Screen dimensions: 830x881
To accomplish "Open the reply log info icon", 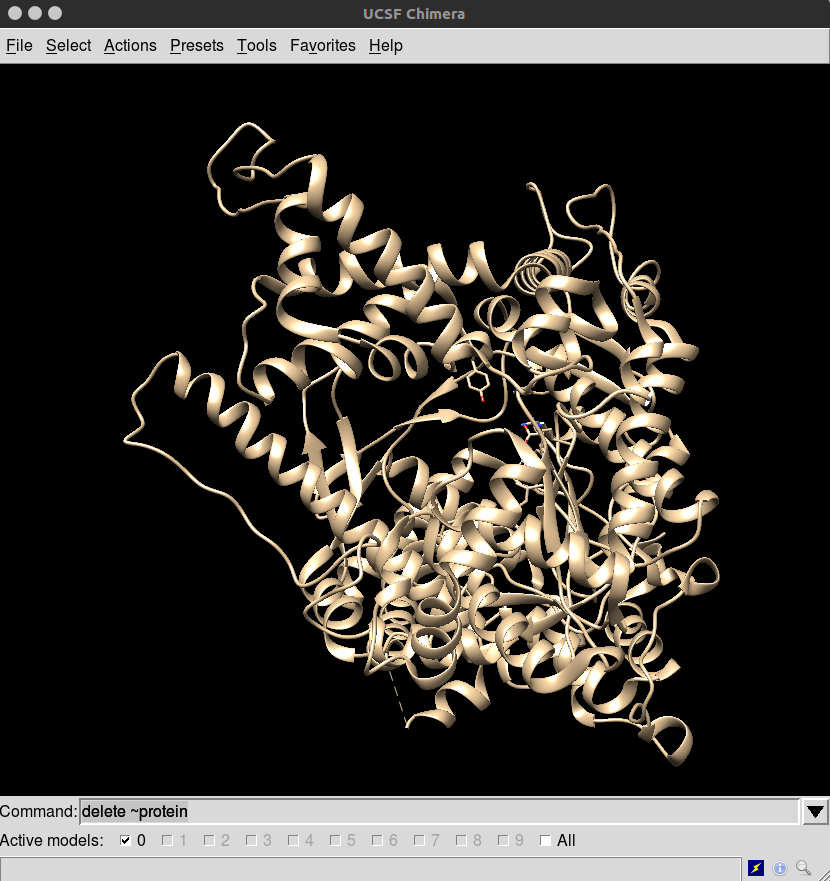I will 780,868.
